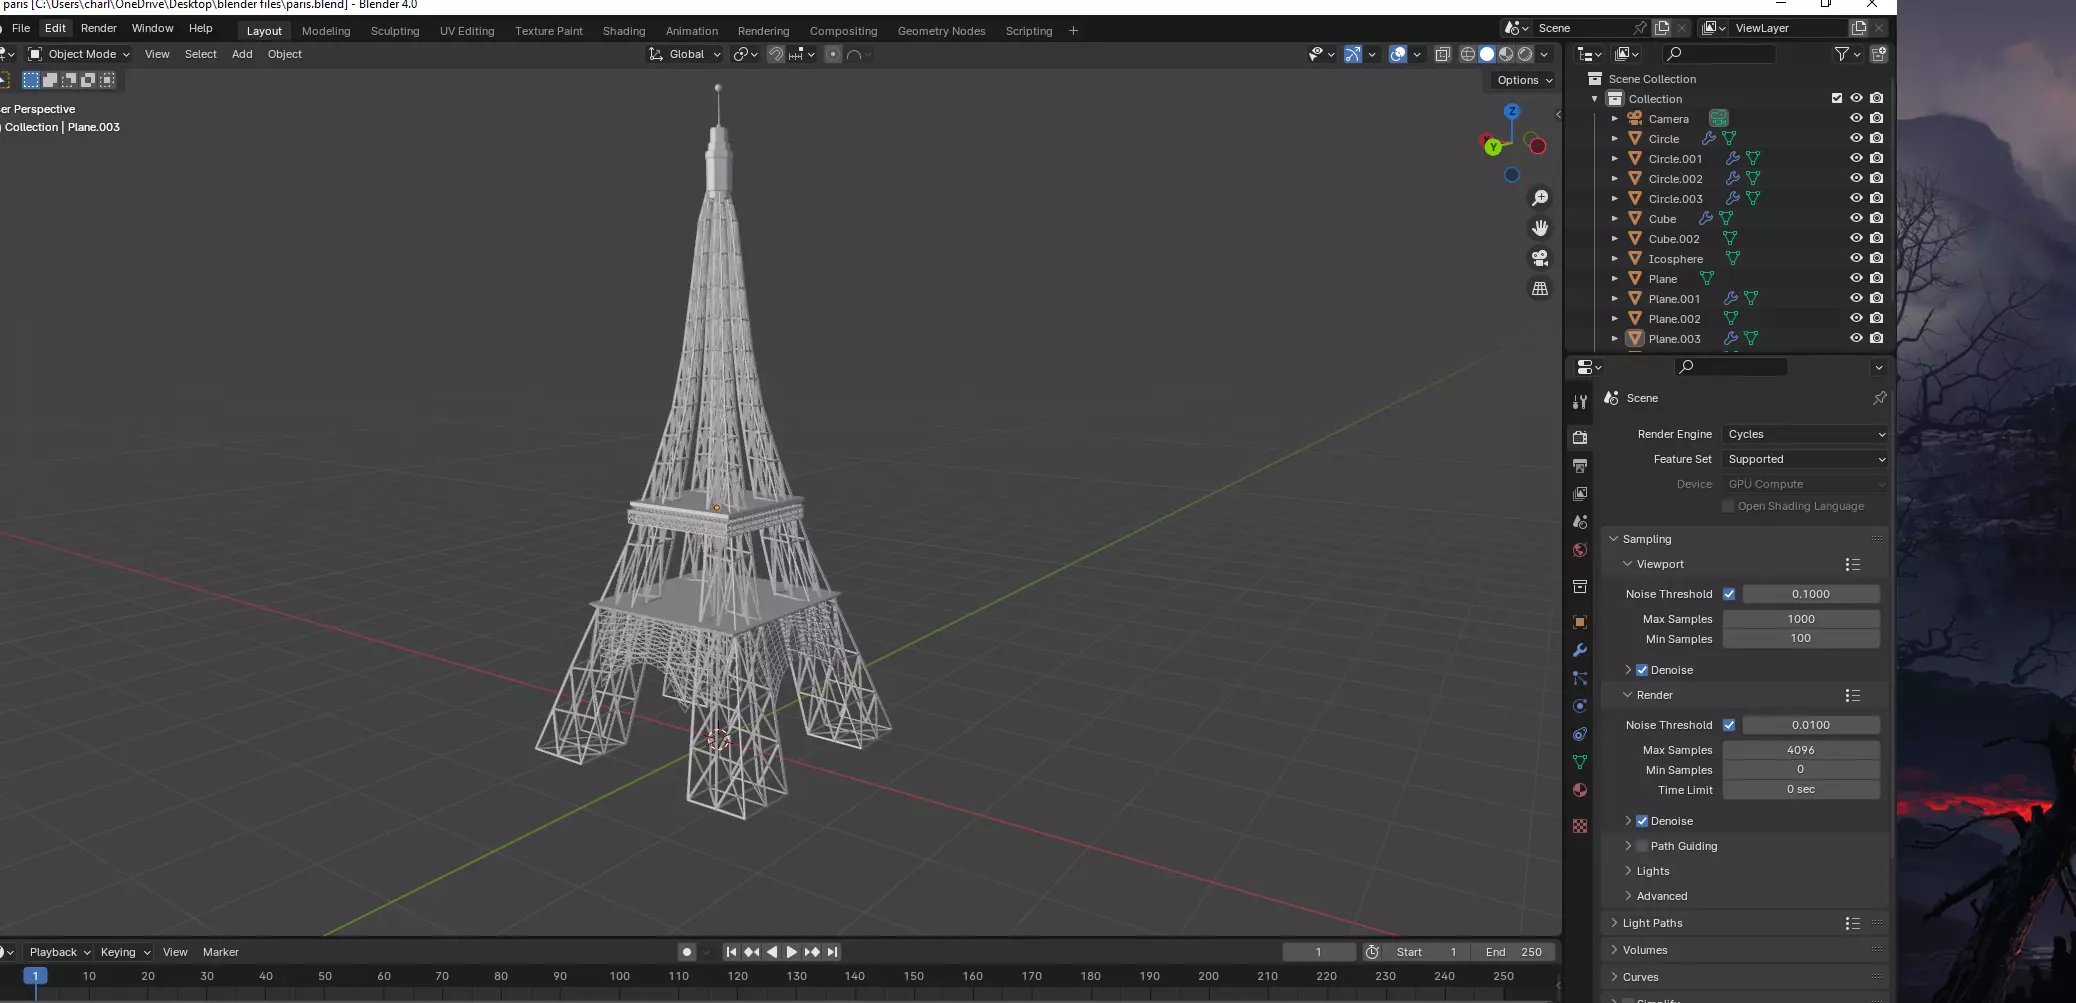This screenshot has height=1003, width=2076.
Task: Open the Render properties tab
Action: click(x=1580, y=438)
